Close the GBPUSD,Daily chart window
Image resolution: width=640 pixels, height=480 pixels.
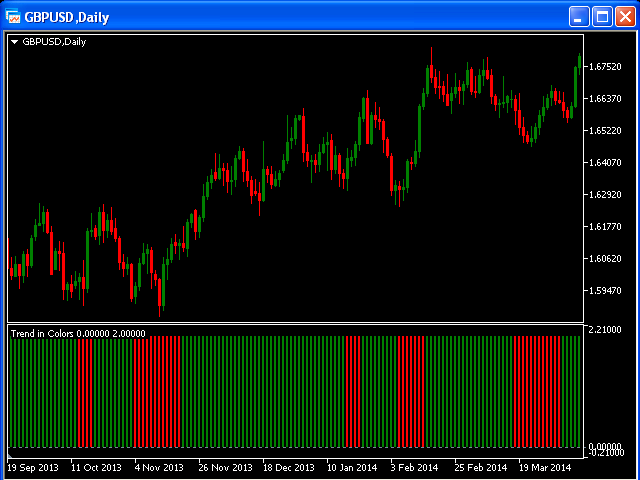pos(625,17)
